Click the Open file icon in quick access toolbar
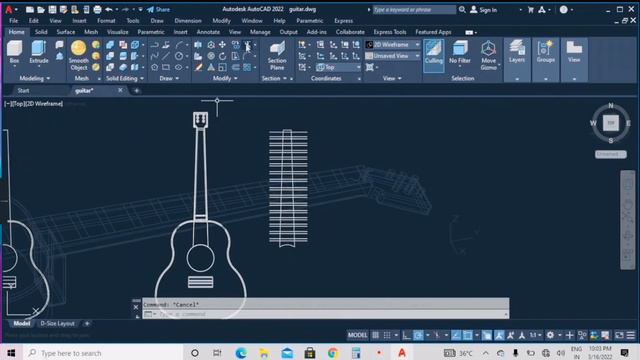Viewport: 640px width, 360px height. pyautogui.click(x=41, y=9)
